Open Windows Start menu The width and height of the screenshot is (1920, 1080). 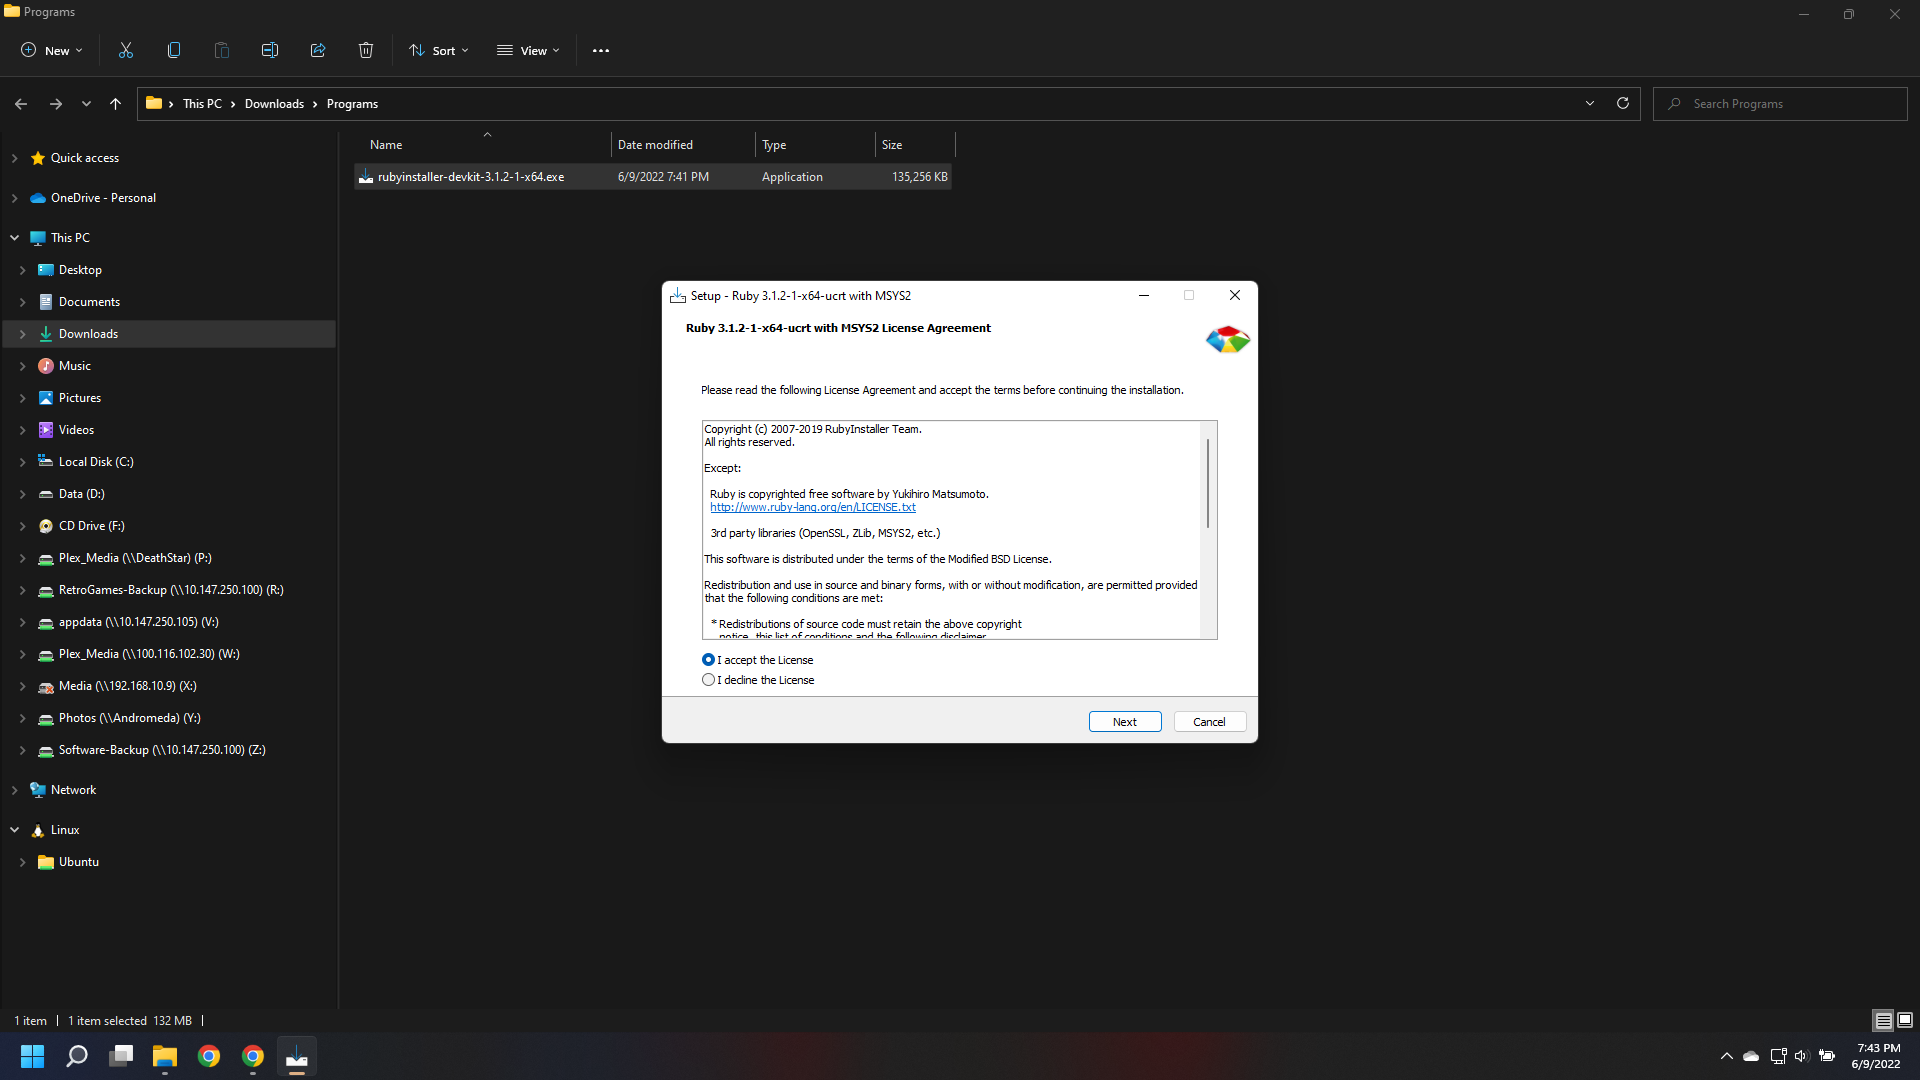[33, 1056]
